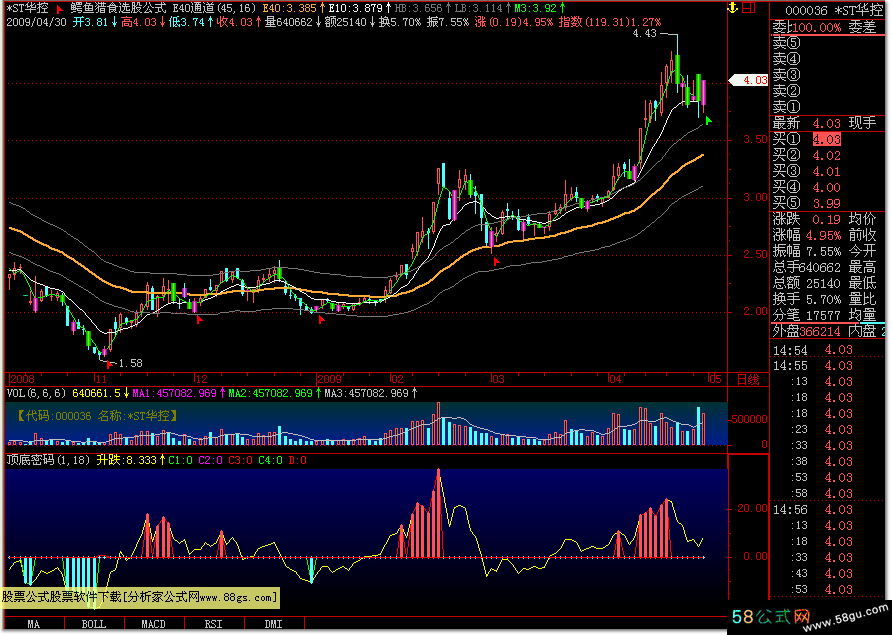
Task: Click the red flag icon next to *ST华控 title
Action: tap(60, 10)
